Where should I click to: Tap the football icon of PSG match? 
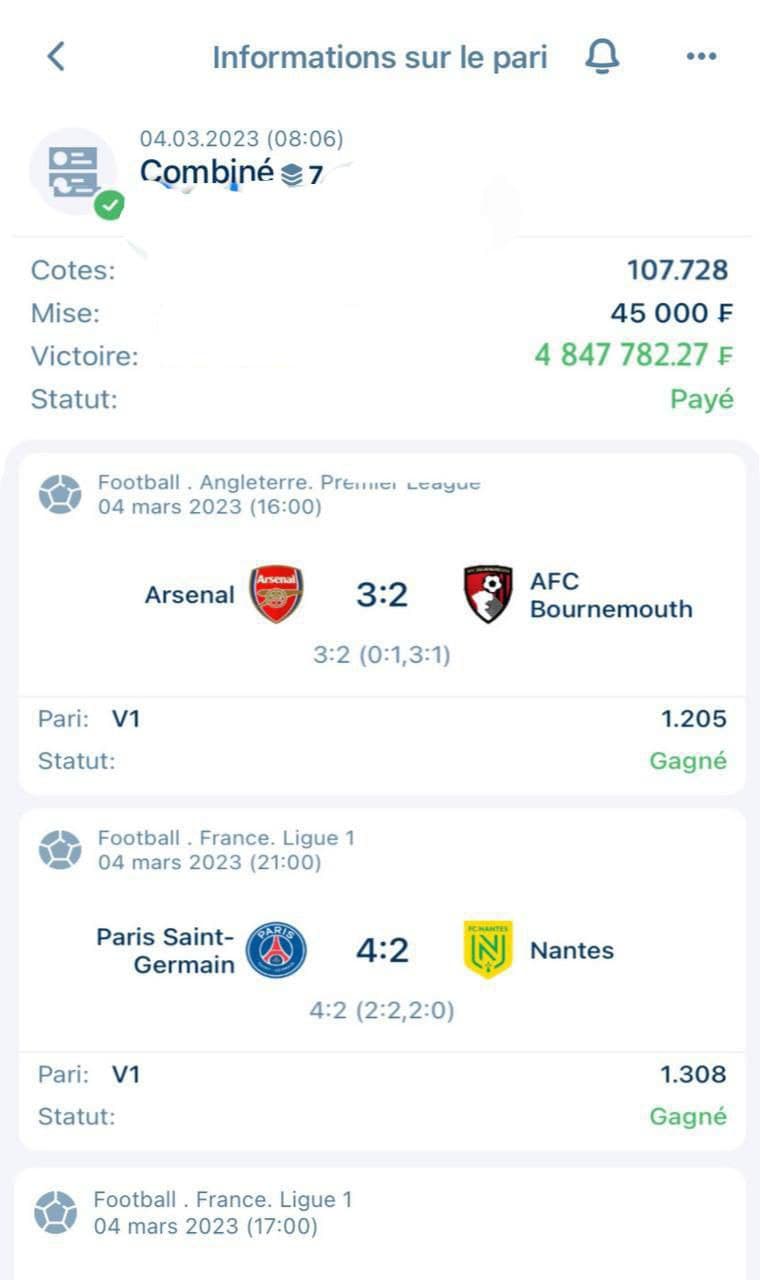[59, 850]
